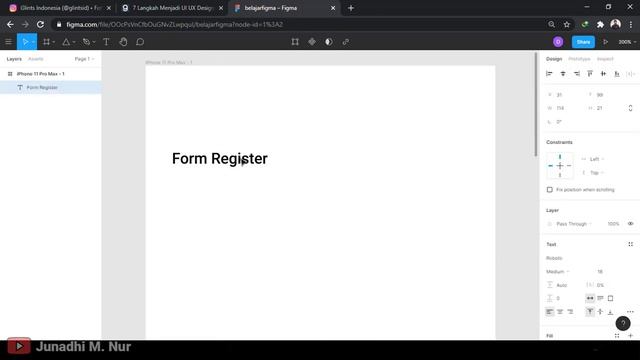Select the Form Register text layer
Screen dimensions: 640x360
click(x=51, y=87)
